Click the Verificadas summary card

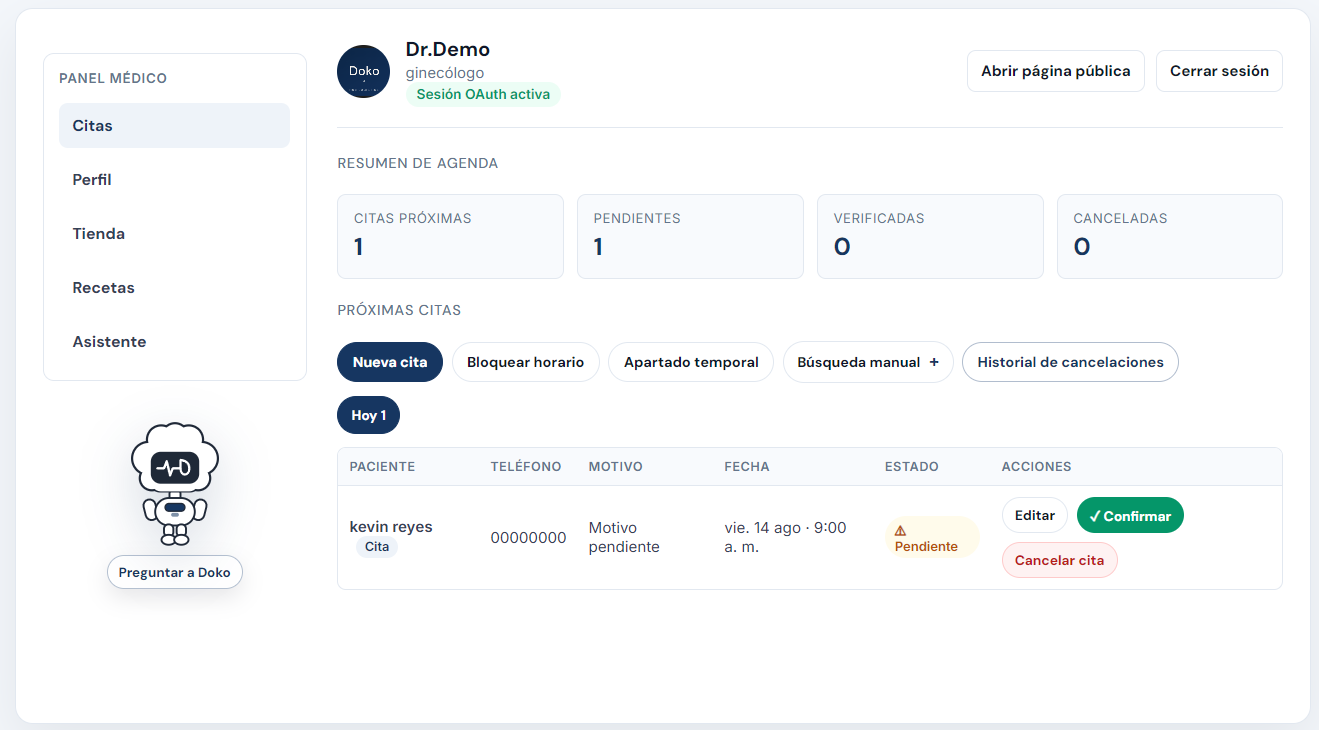930,236
